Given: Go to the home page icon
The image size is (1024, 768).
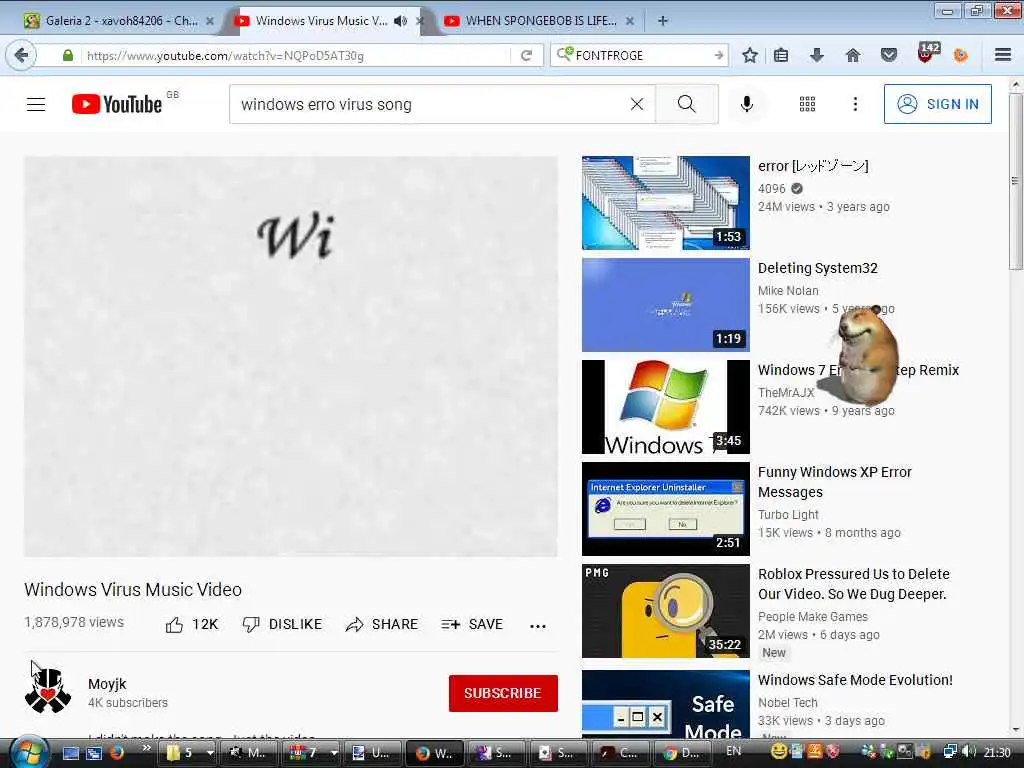Looking at the screenshot, I should point(852,56).
